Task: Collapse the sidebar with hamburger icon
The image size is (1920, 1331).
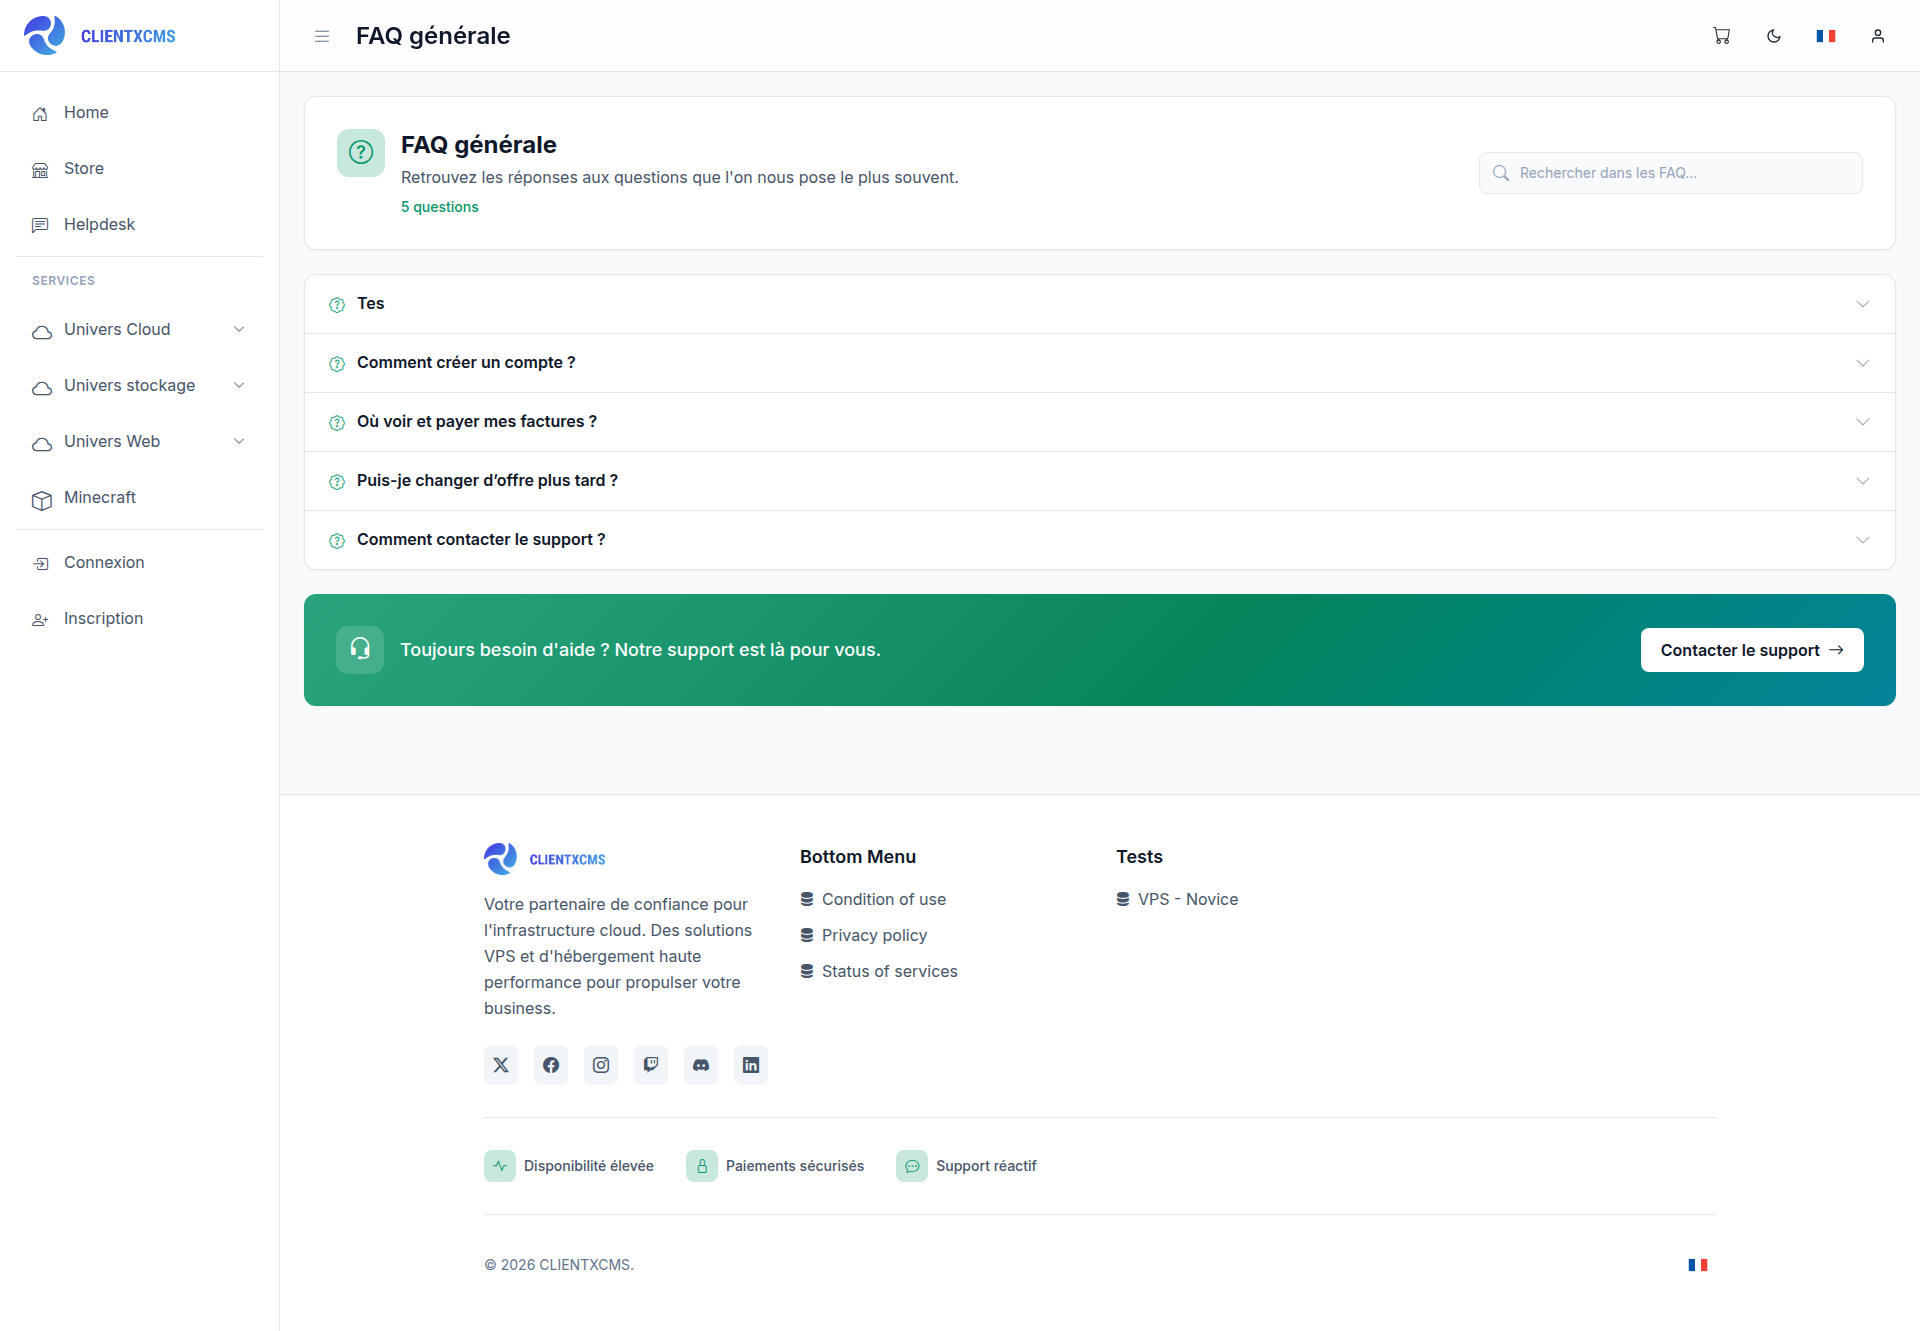Action: (322, 36)
